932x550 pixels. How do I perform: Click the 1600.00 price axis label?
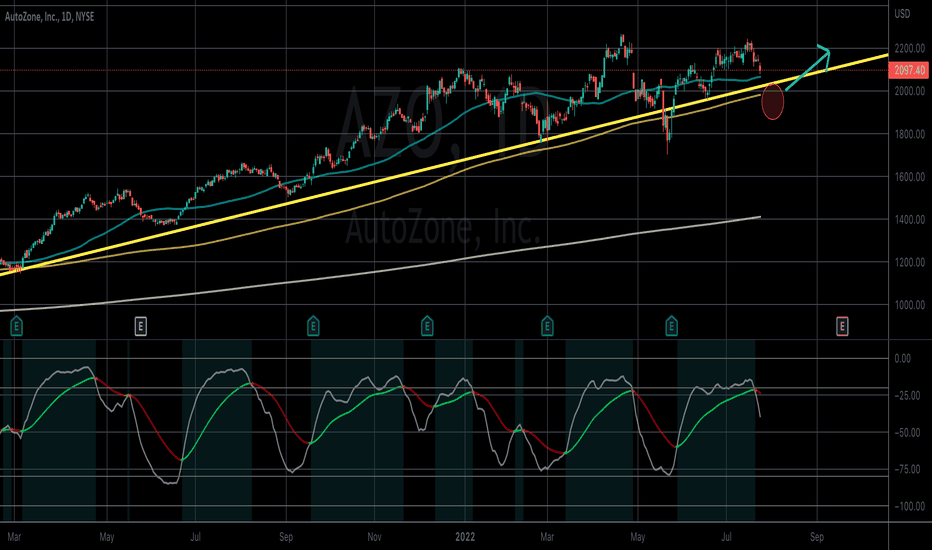(909, 177)
